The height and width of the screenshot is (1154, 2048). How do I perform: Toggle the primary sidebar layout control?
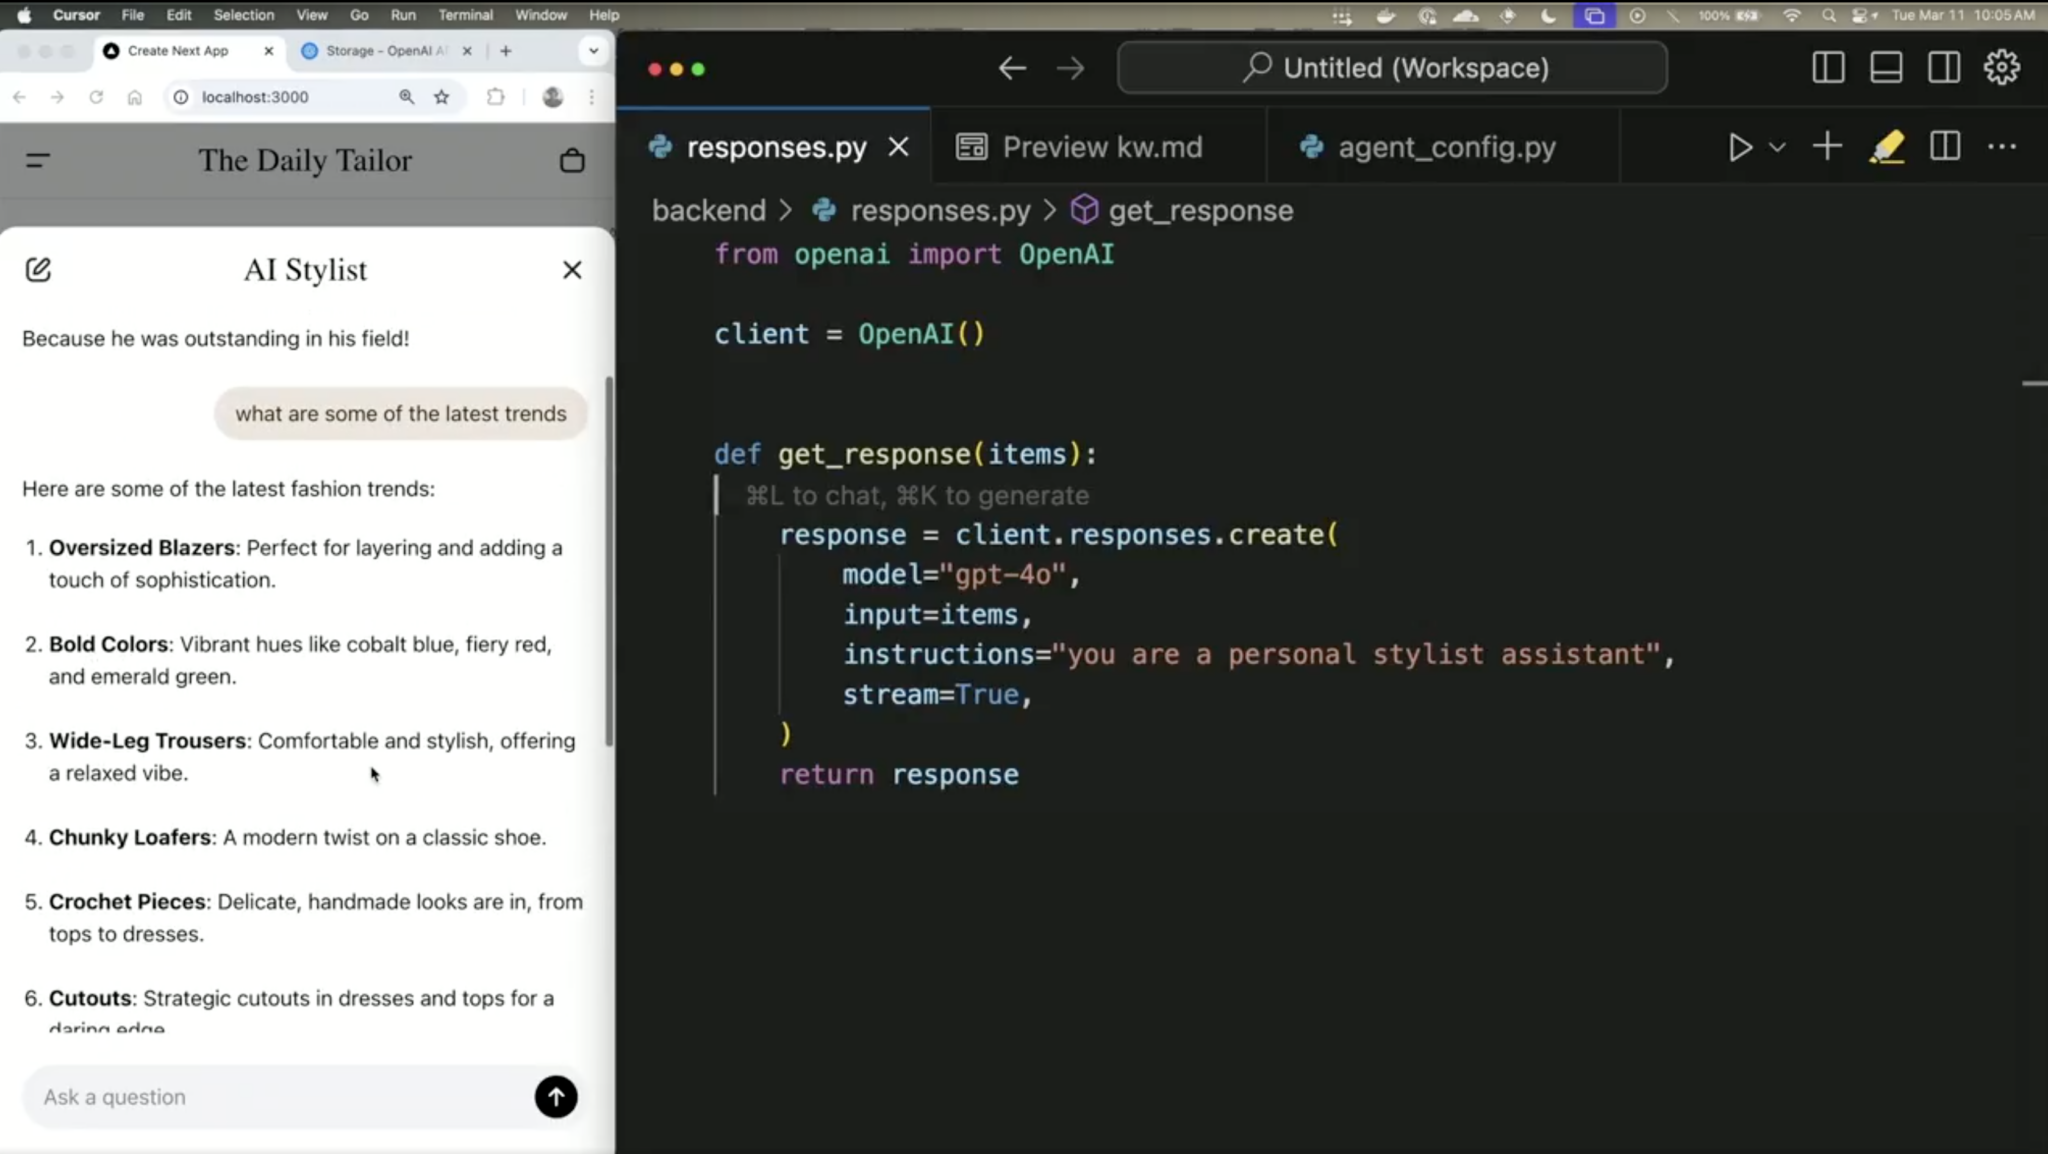[x=1827, y=66]
